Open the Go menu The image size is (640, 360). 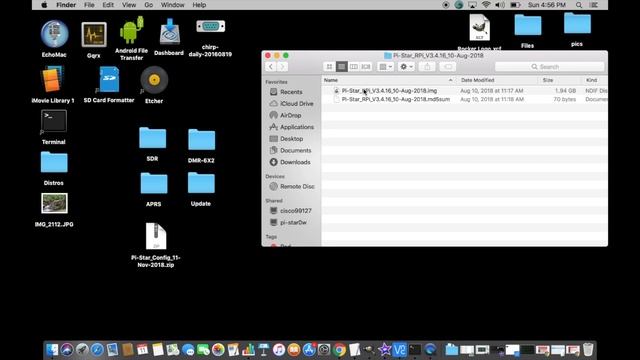click(x=149, y=5)
